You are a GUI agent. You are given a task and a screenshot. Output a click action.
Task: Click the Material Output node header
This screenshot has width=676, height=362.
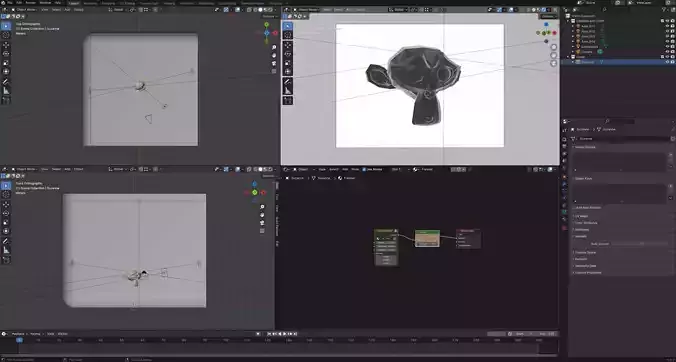[468, 231]
